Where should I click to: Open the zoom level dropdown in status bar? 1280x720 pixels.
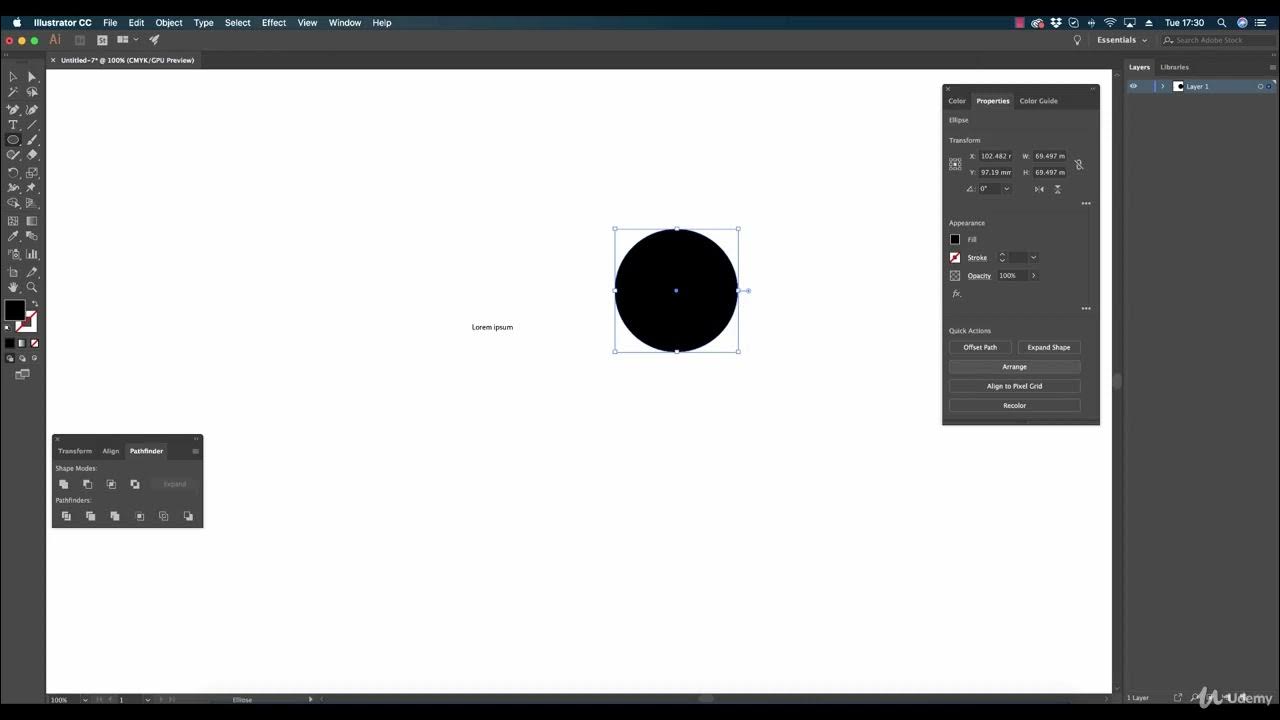click(85, 700)
